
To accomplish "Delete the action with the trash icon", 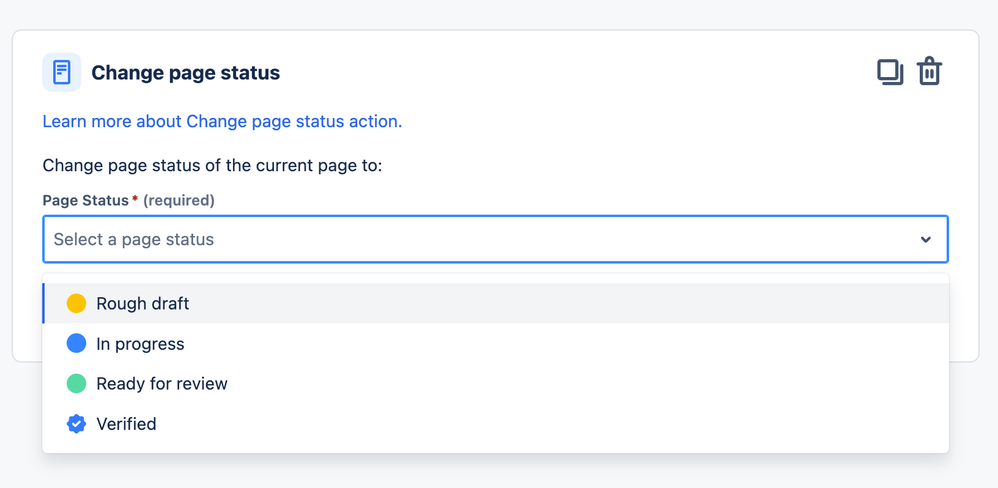I will point(929,72).
